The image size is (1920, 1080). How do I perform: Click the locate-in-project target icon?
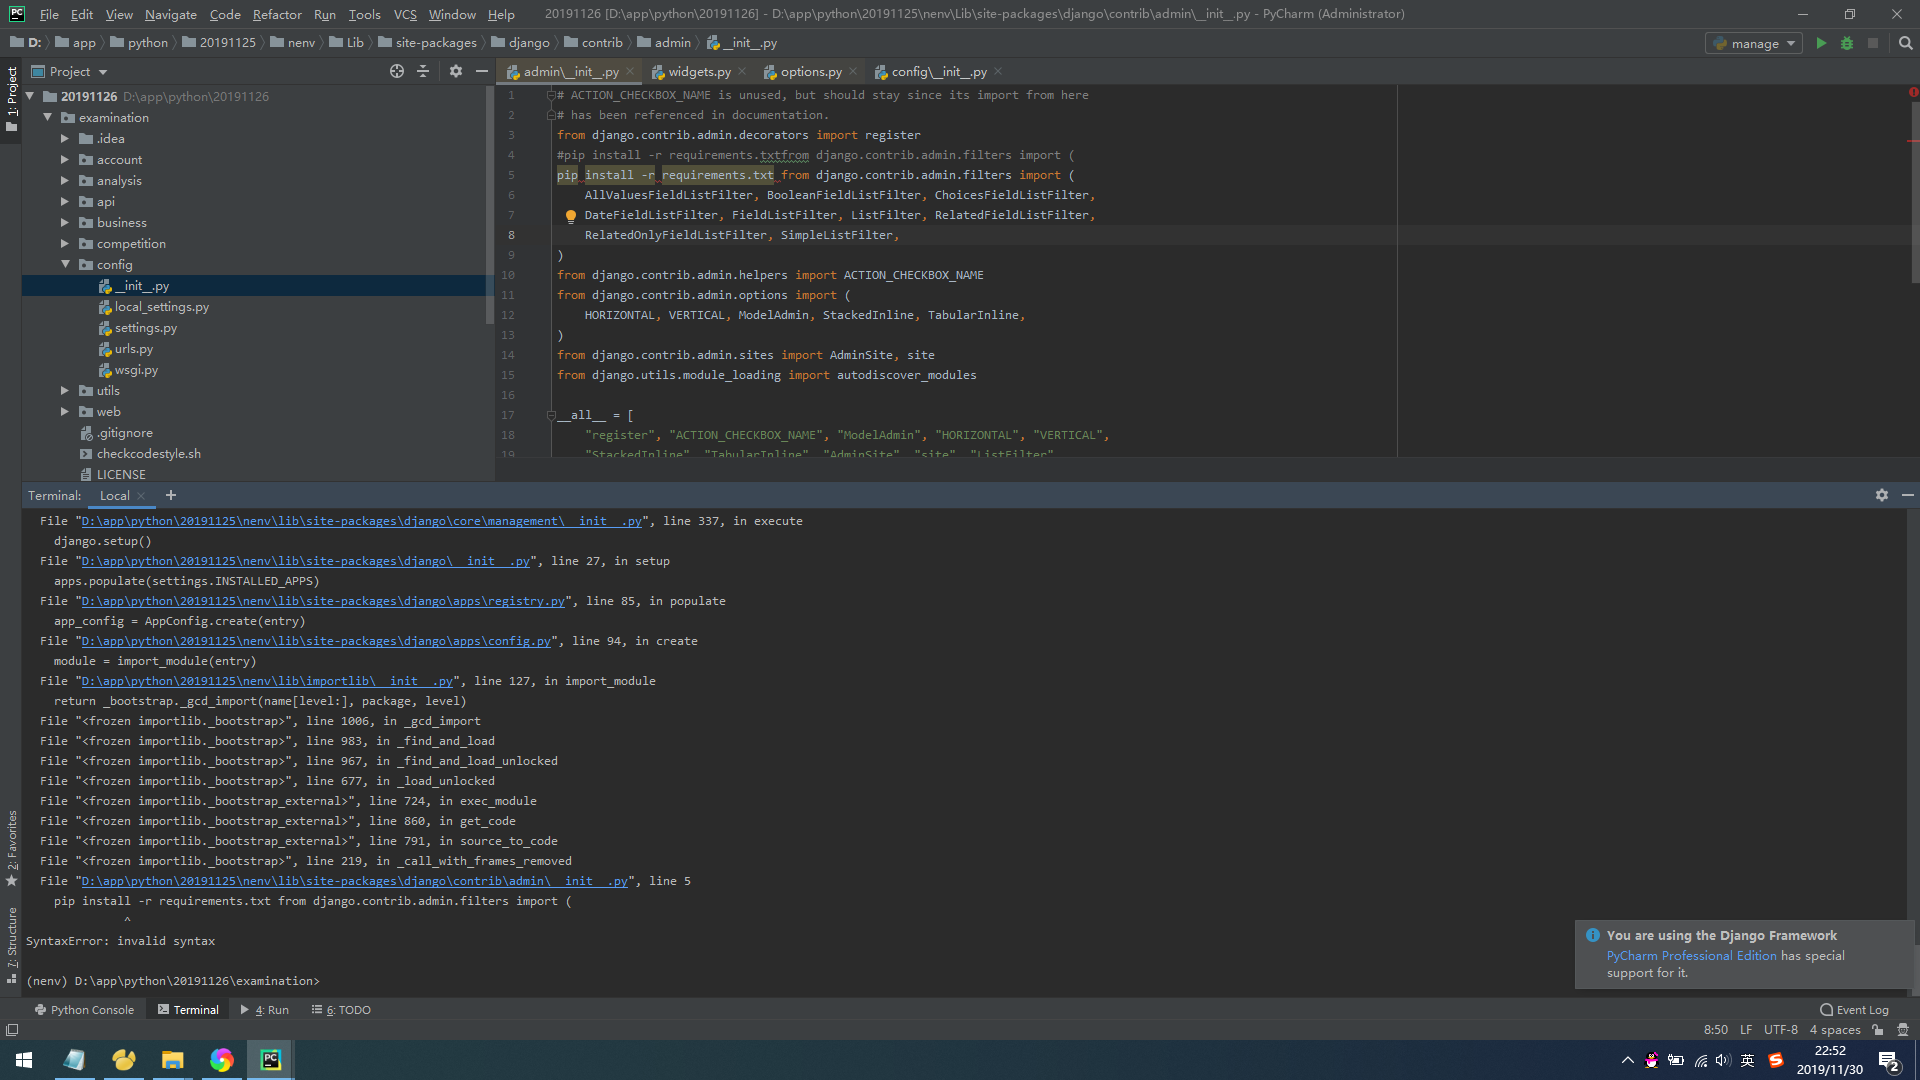coord(397,71)
